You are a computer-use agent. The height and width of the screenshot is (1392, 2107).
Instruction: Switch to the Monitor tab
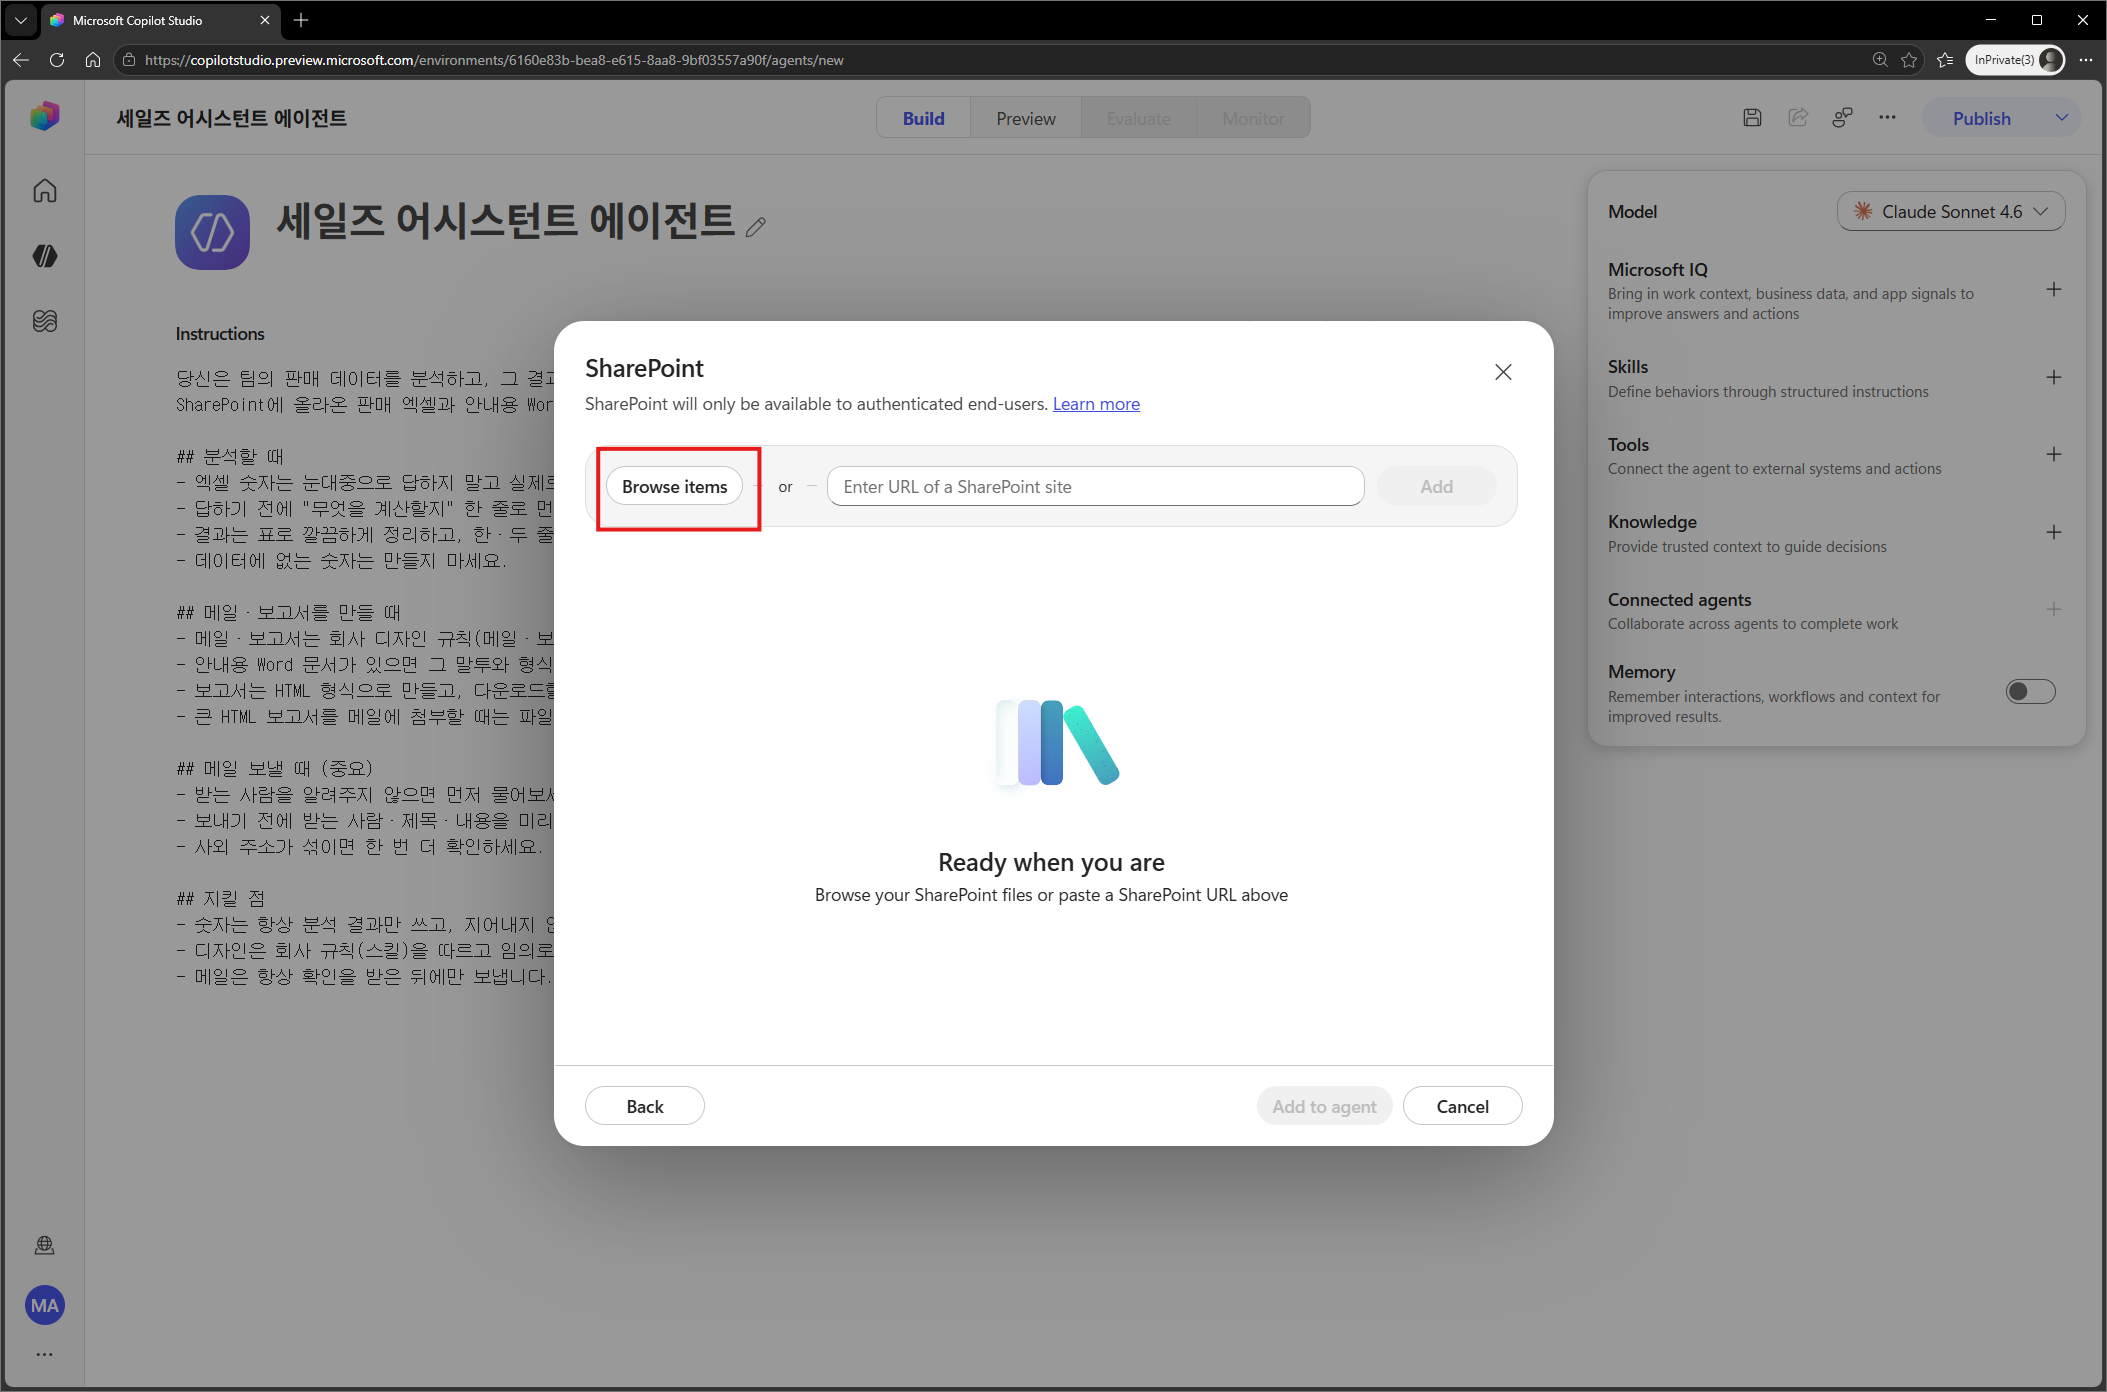click(x=1253, y=118)
